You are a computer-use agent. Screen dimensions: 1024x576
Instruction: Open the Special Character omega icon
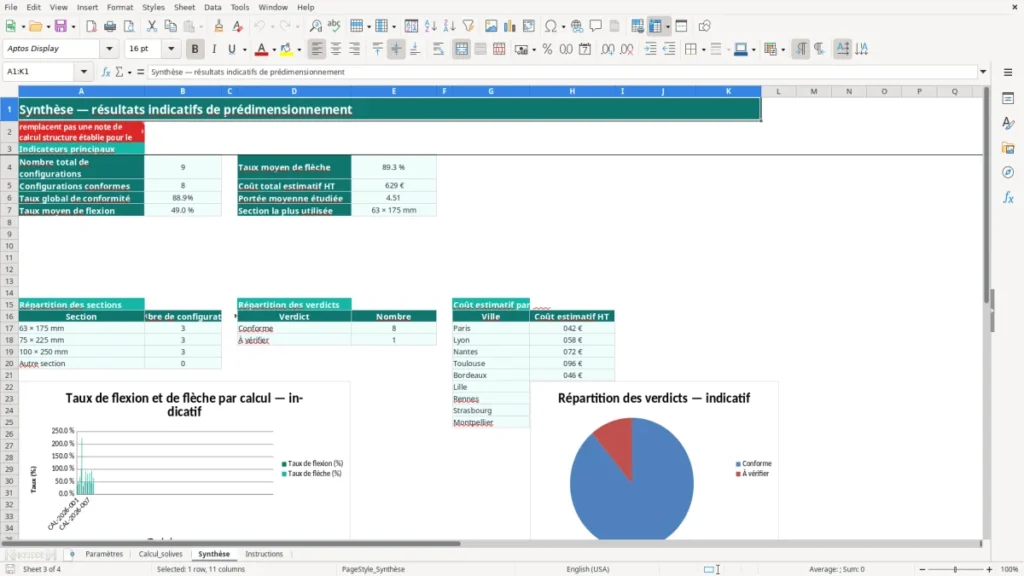[x=551, y=26]
